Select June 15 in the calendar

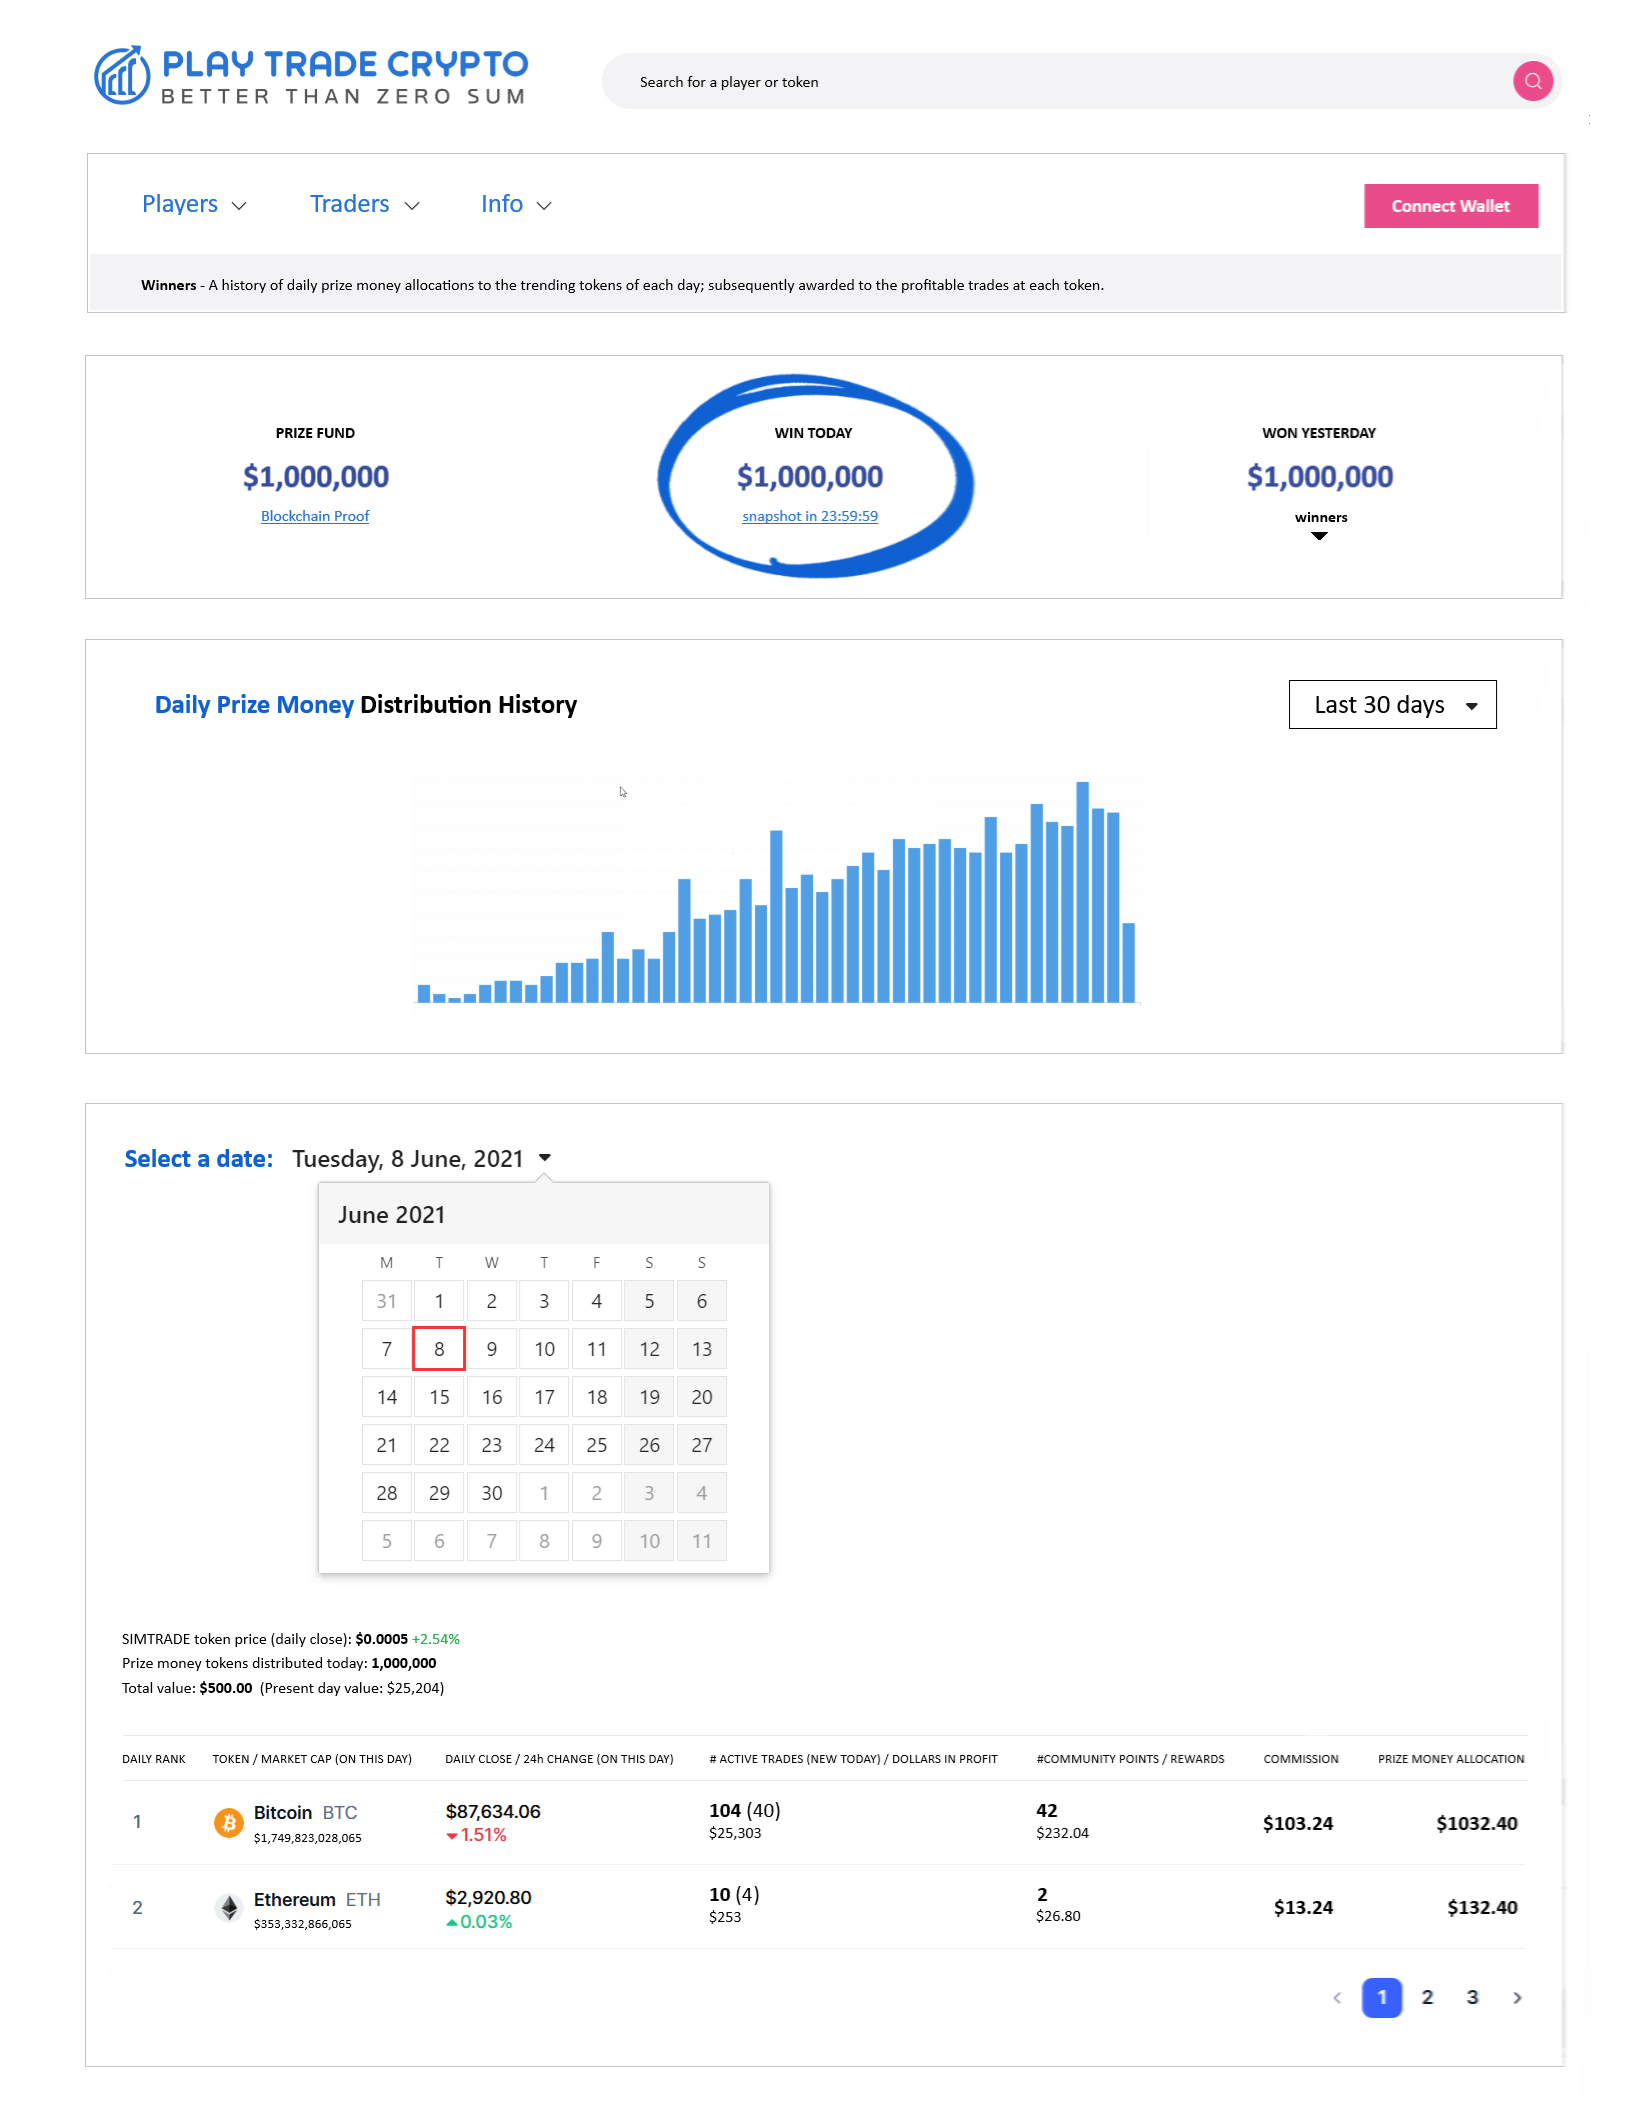pyautogui.click(x=439, y=1397)
